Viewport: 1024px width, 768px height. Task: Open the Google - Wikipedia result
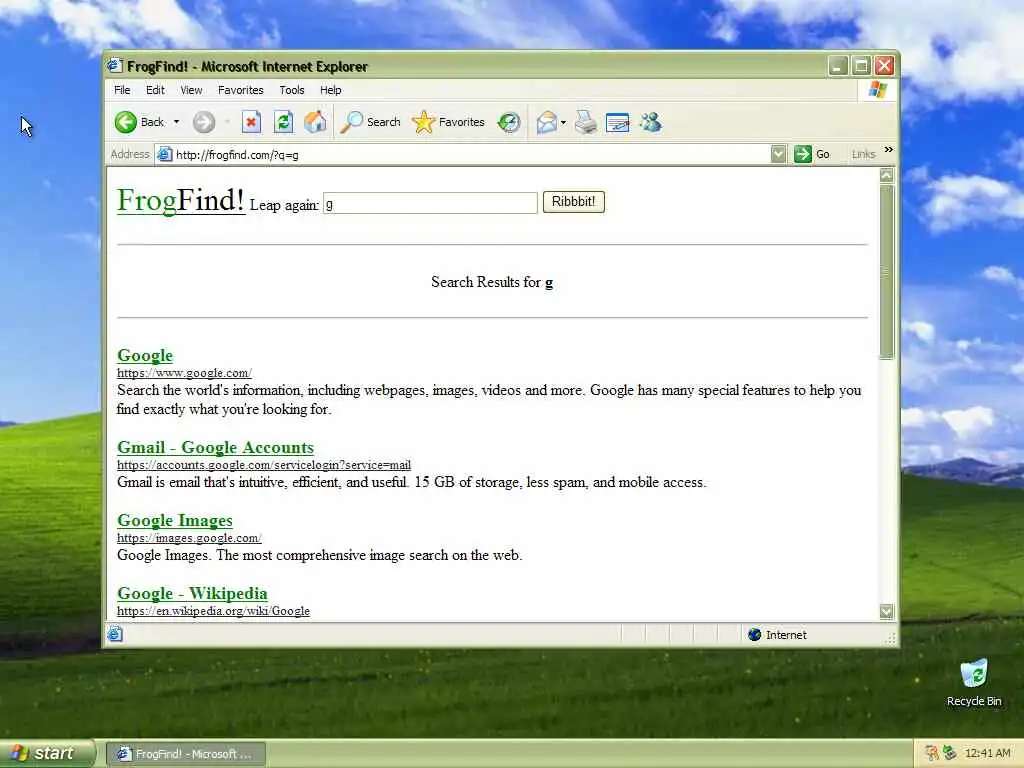tap(192, 594)
